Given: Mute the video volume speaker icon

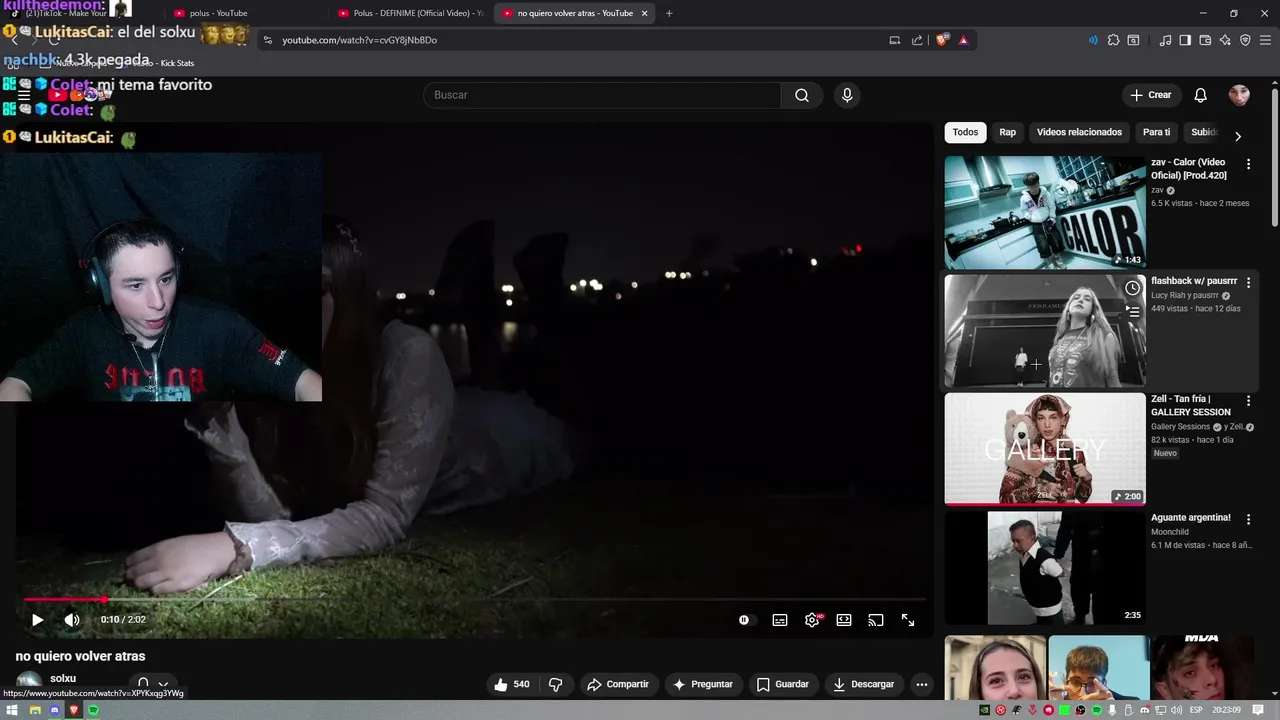Looking at the screenshot, I should (72, 620).
